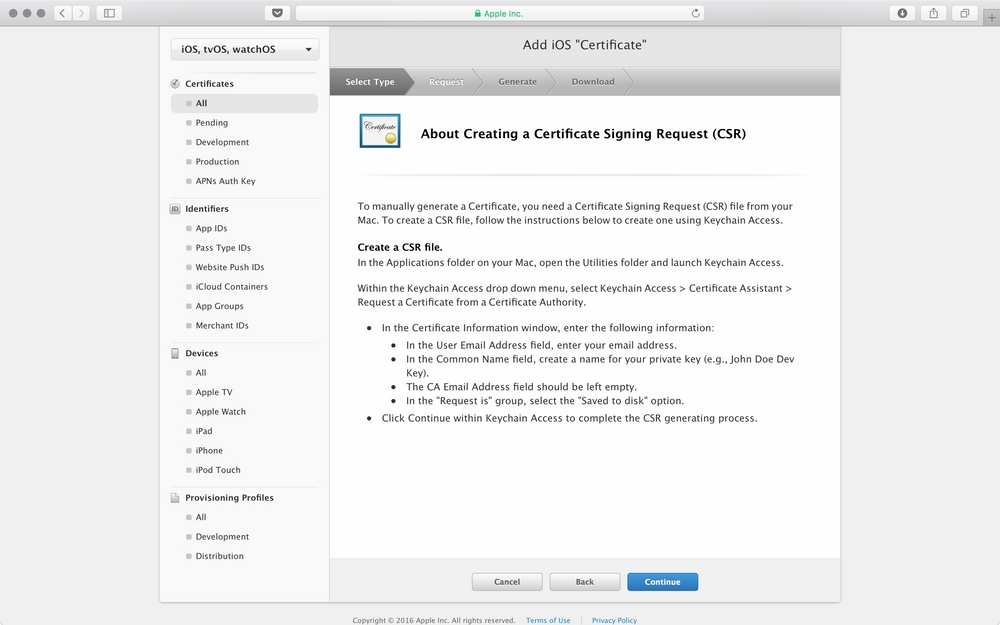The height and width of the screenshot is (625, 1000).
Task: Go forward with Safari's forward arrow
Action: [81, 13]
